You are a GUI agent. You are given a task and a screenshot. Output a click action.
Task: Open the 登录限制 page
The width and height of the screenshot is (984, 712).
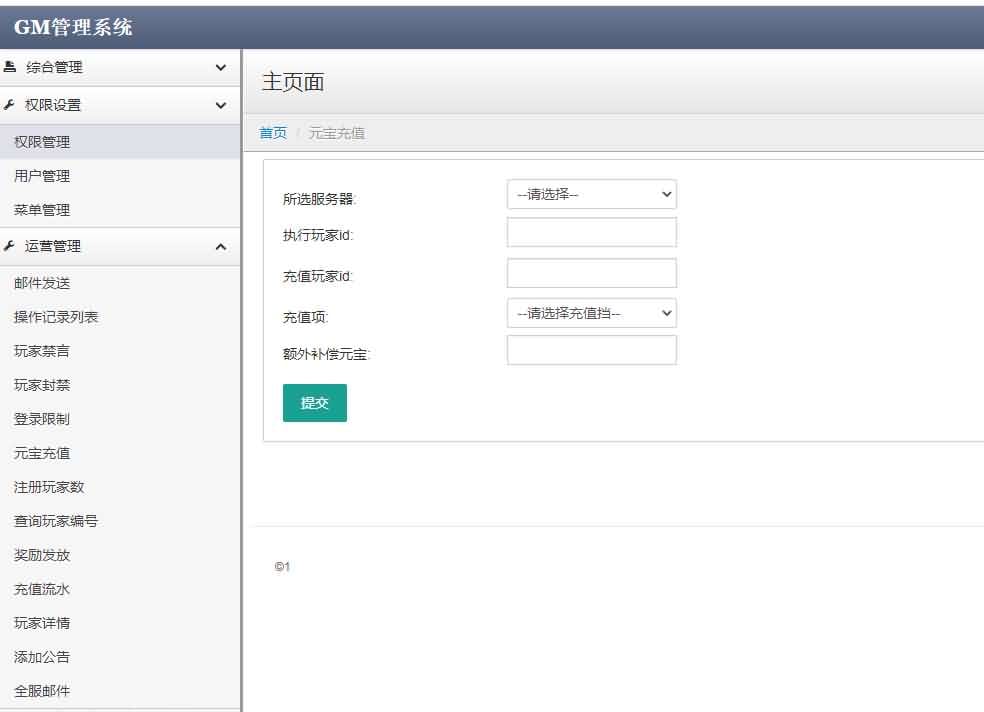coord(44,418)
